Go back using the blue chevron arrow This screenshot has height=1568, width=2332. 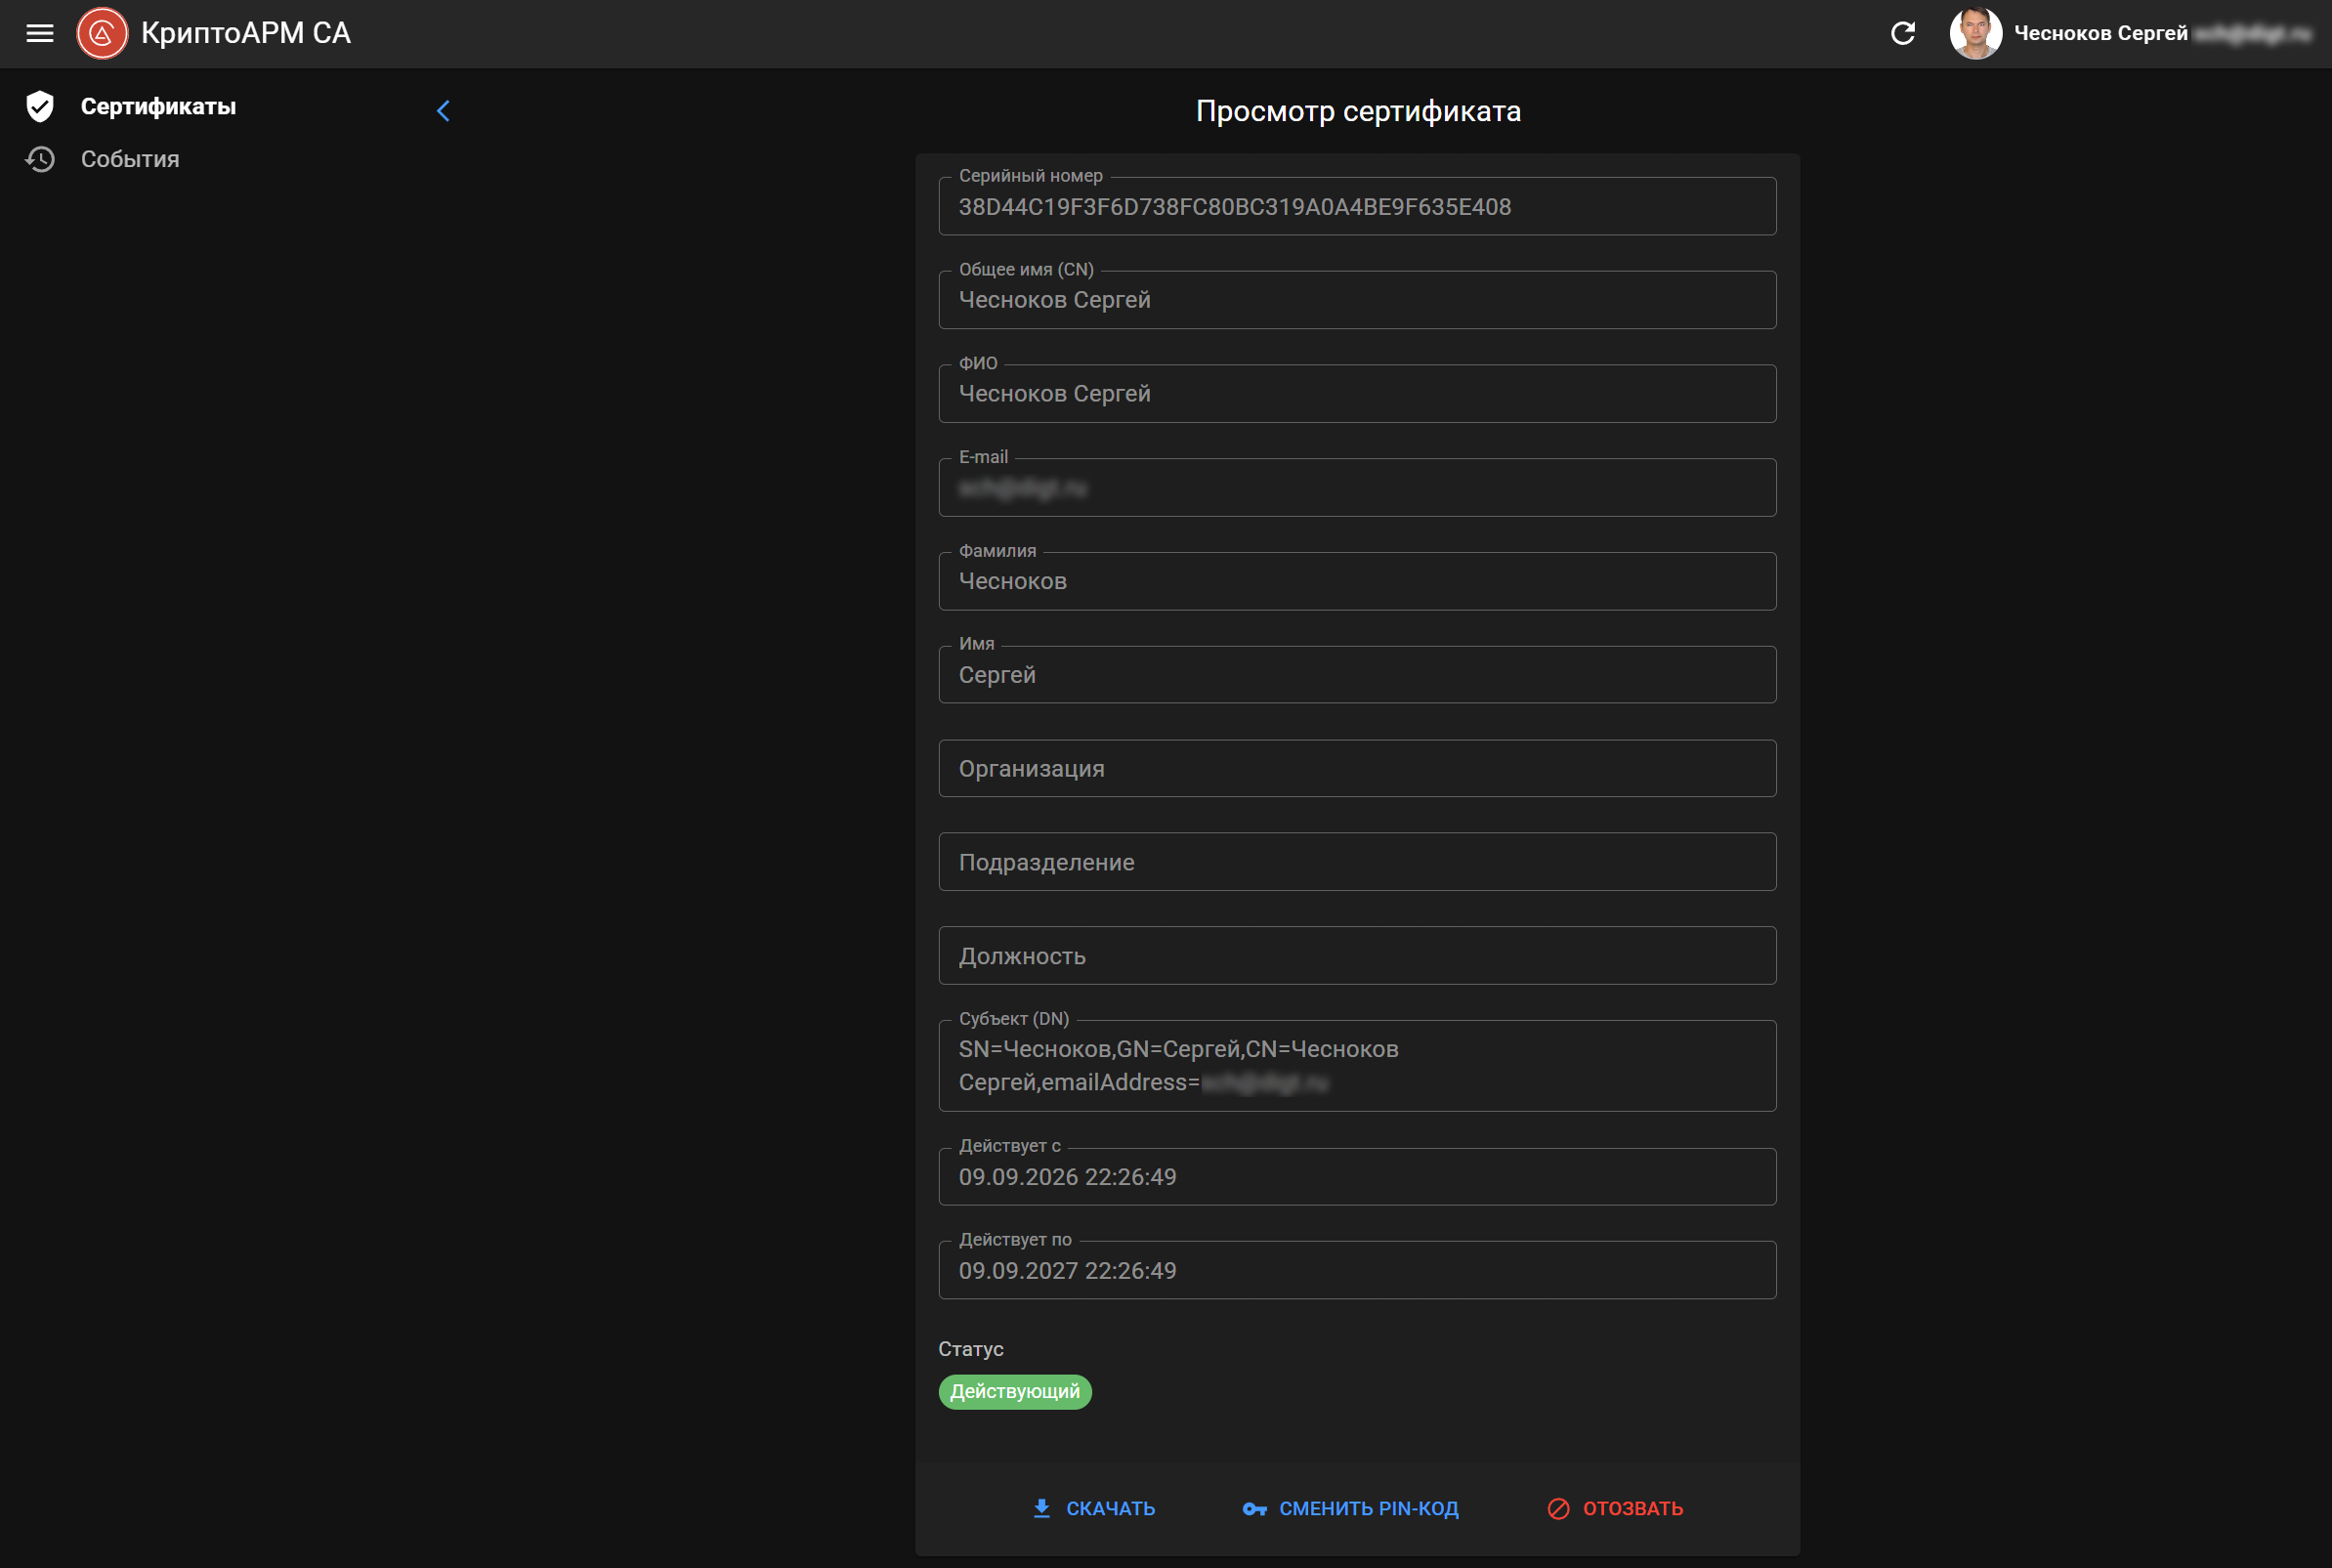point(443,111)
